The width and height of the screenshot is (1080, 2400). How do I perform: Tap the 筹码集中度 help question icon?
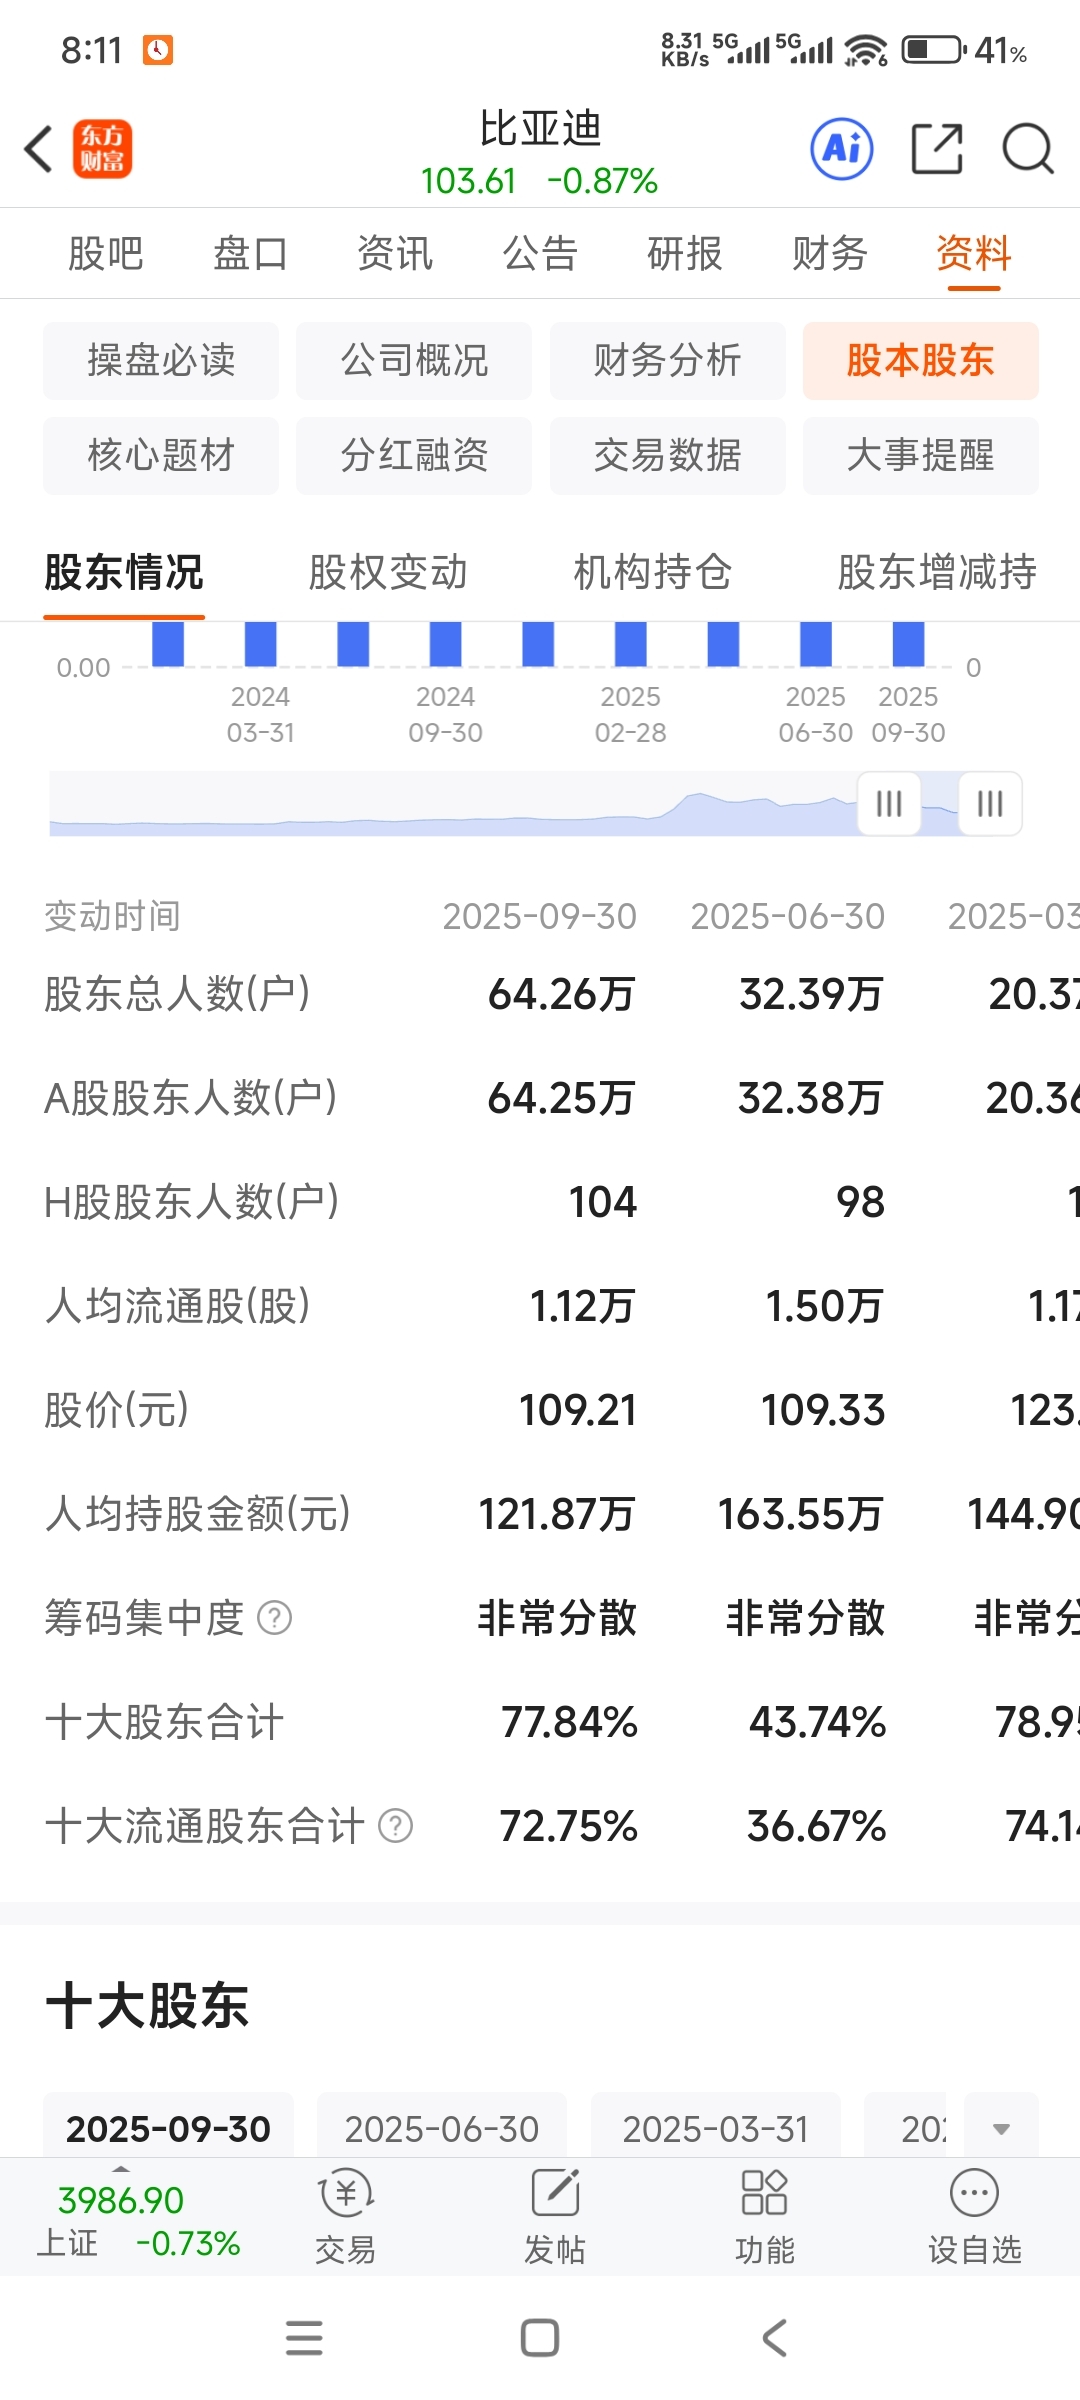tap(275, 1618)
